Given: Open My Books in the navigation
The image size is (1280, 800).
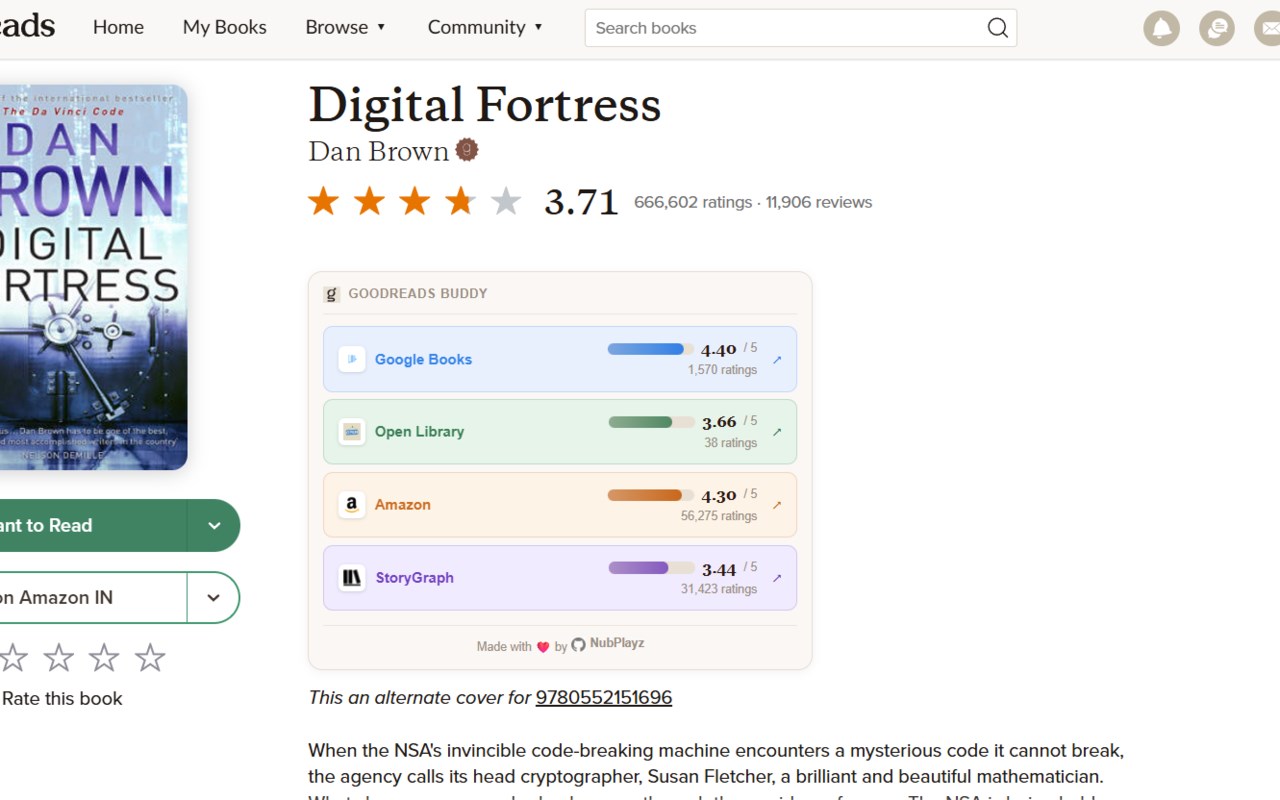Looking at the screenshot, I should (224, 27).
